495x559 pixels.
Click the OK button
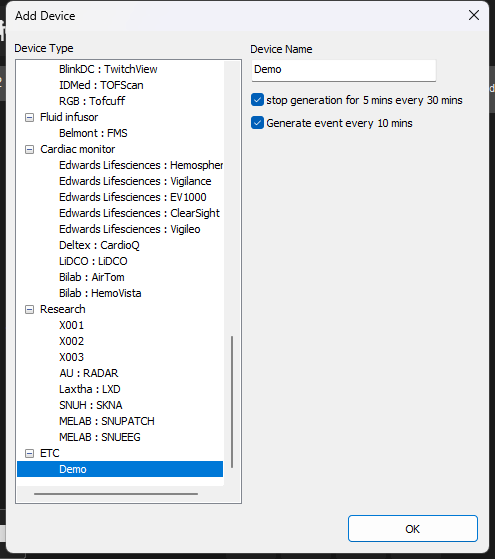point(413,528)
